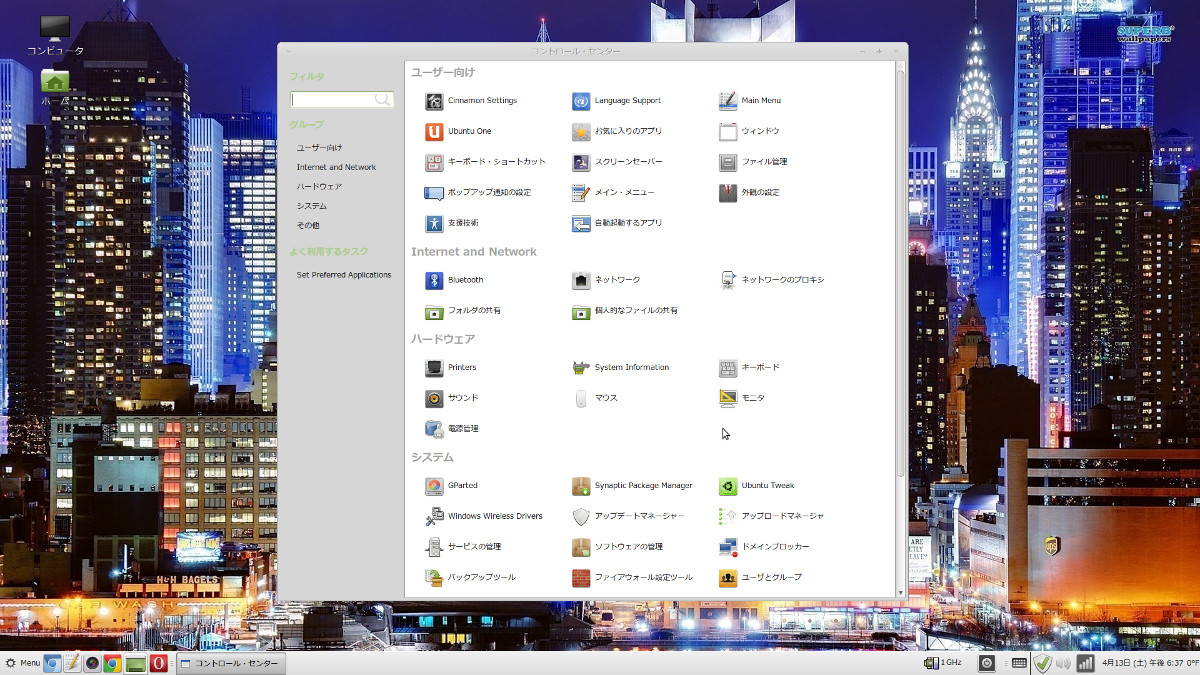Select Internet and Network group in sidebar
The width and height of the screenshot is (1200, 675).
click(x=336, y=167)
